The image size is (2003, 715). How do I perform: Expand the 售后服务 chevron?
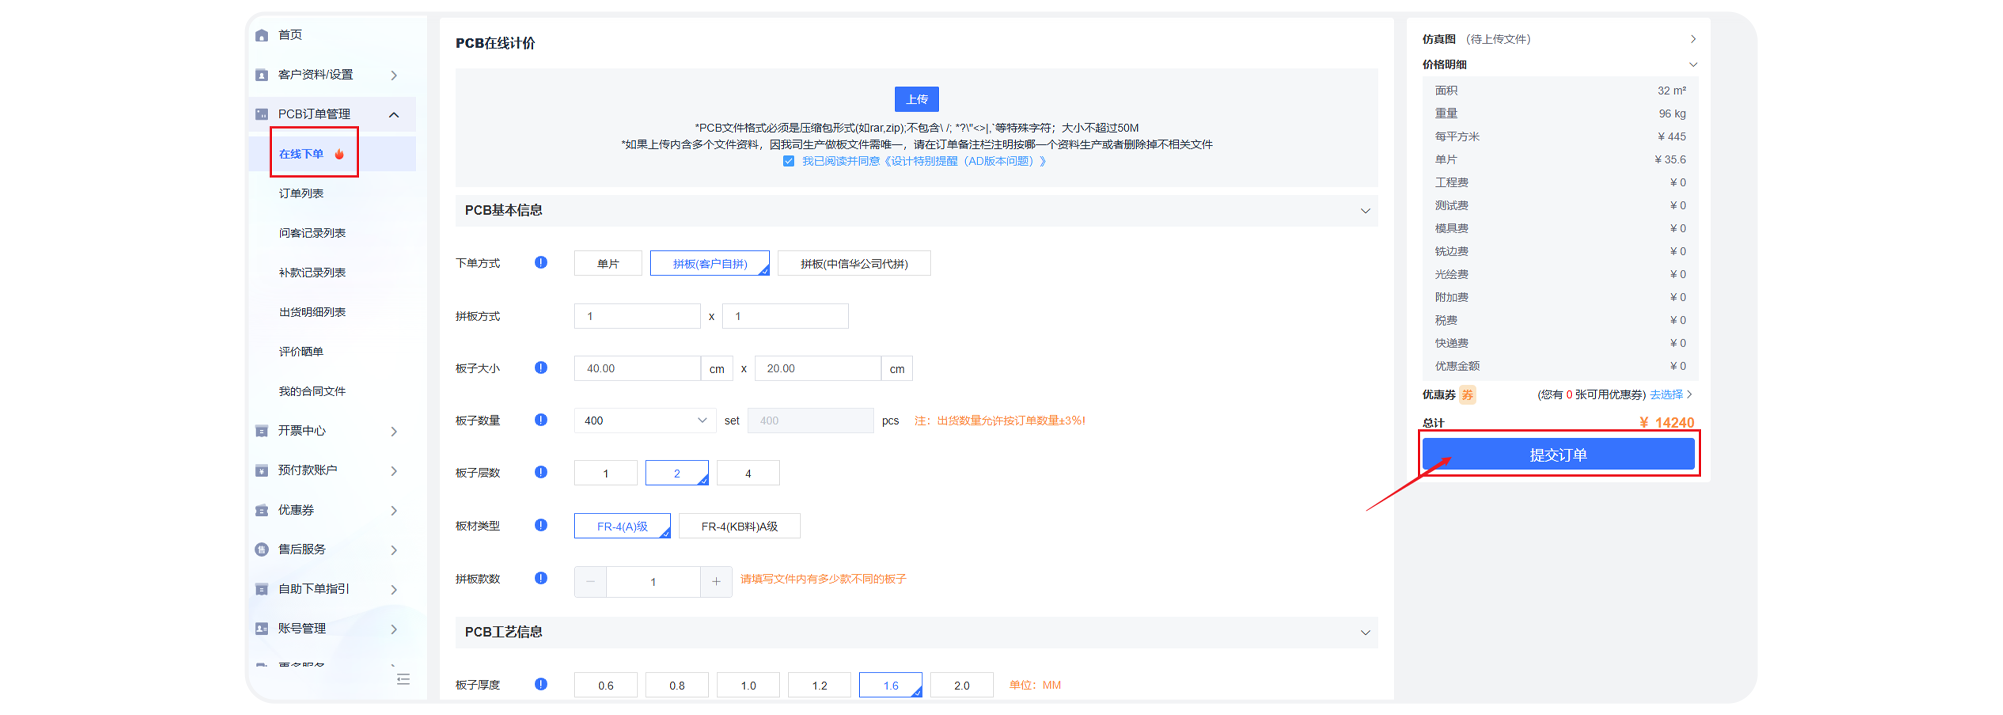coord(394,550)
